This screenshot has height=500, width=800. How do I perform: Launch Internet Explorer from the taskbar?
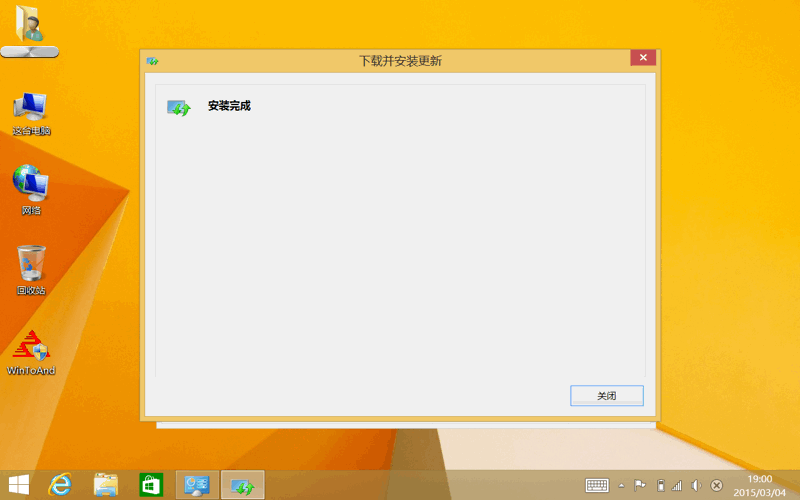[x=62, y=485]
